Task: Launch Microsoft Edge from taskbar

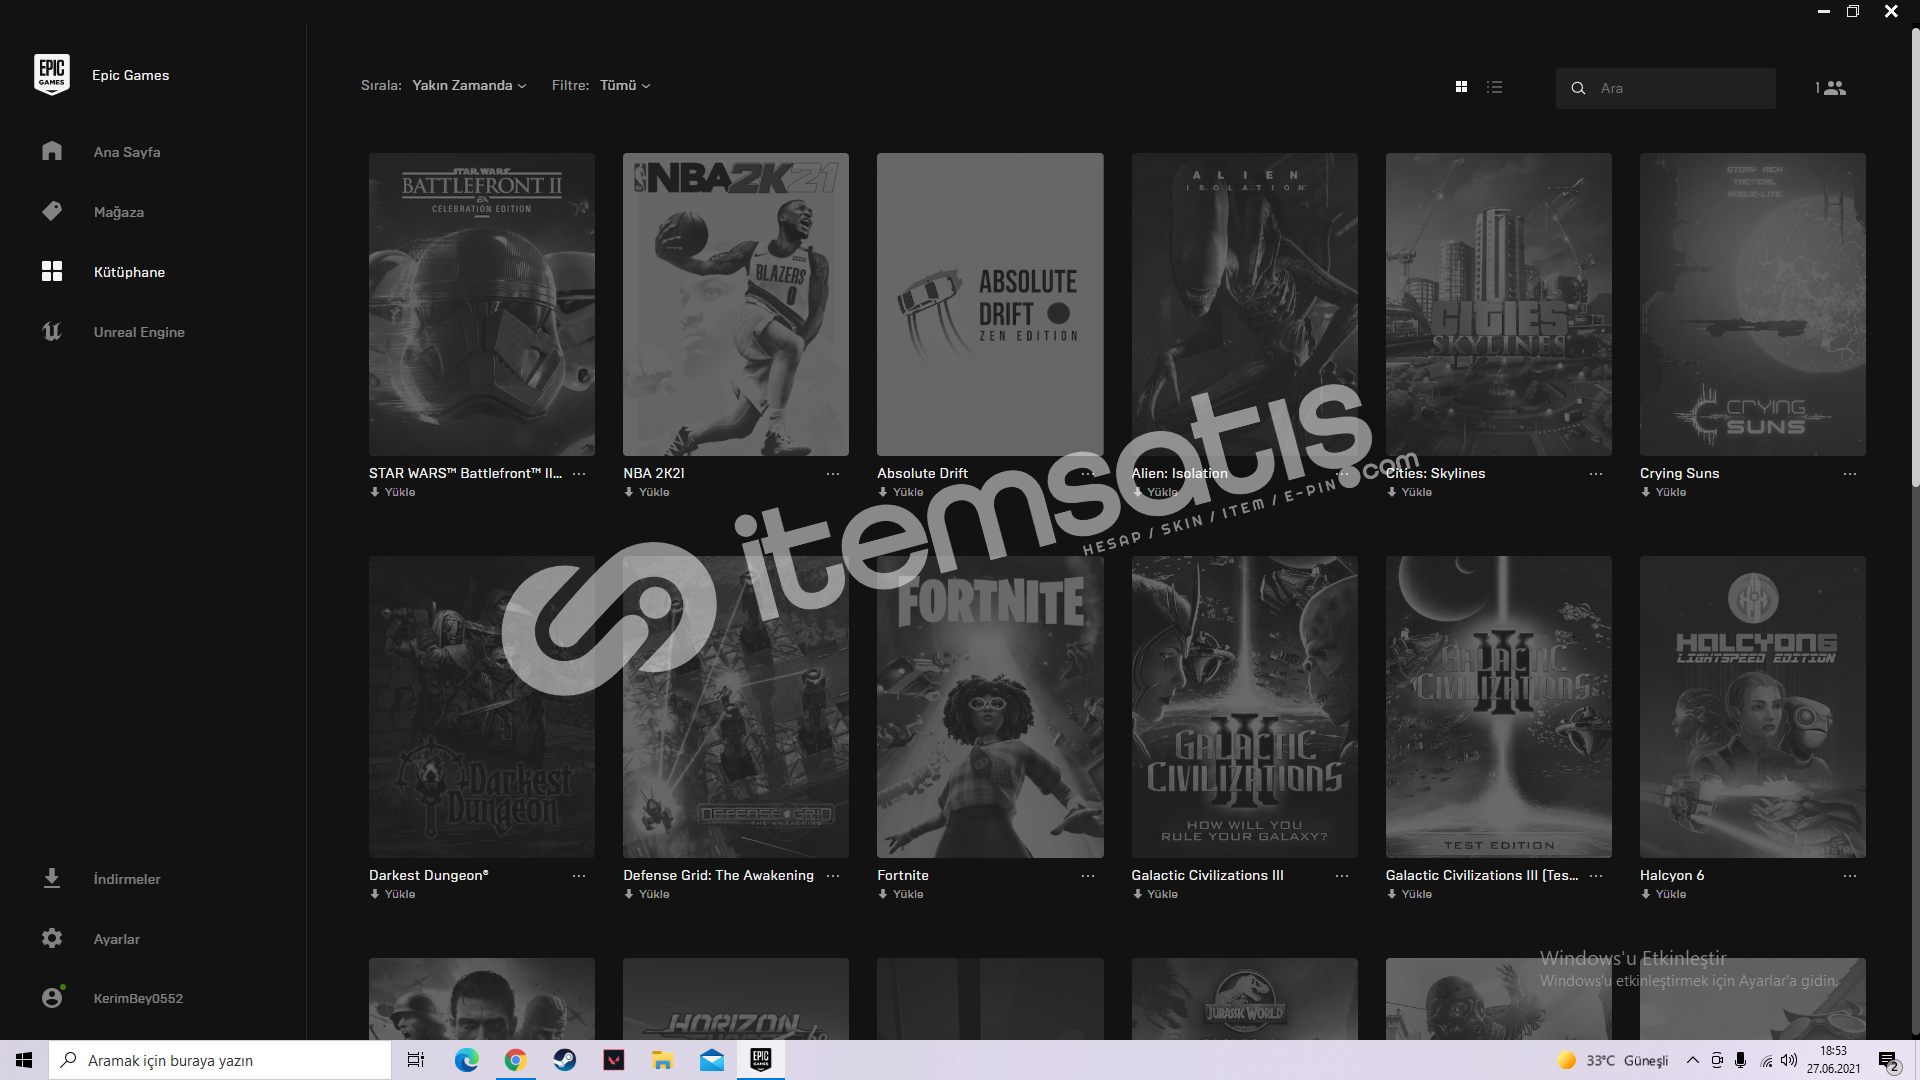Action: click(466, 1060)
